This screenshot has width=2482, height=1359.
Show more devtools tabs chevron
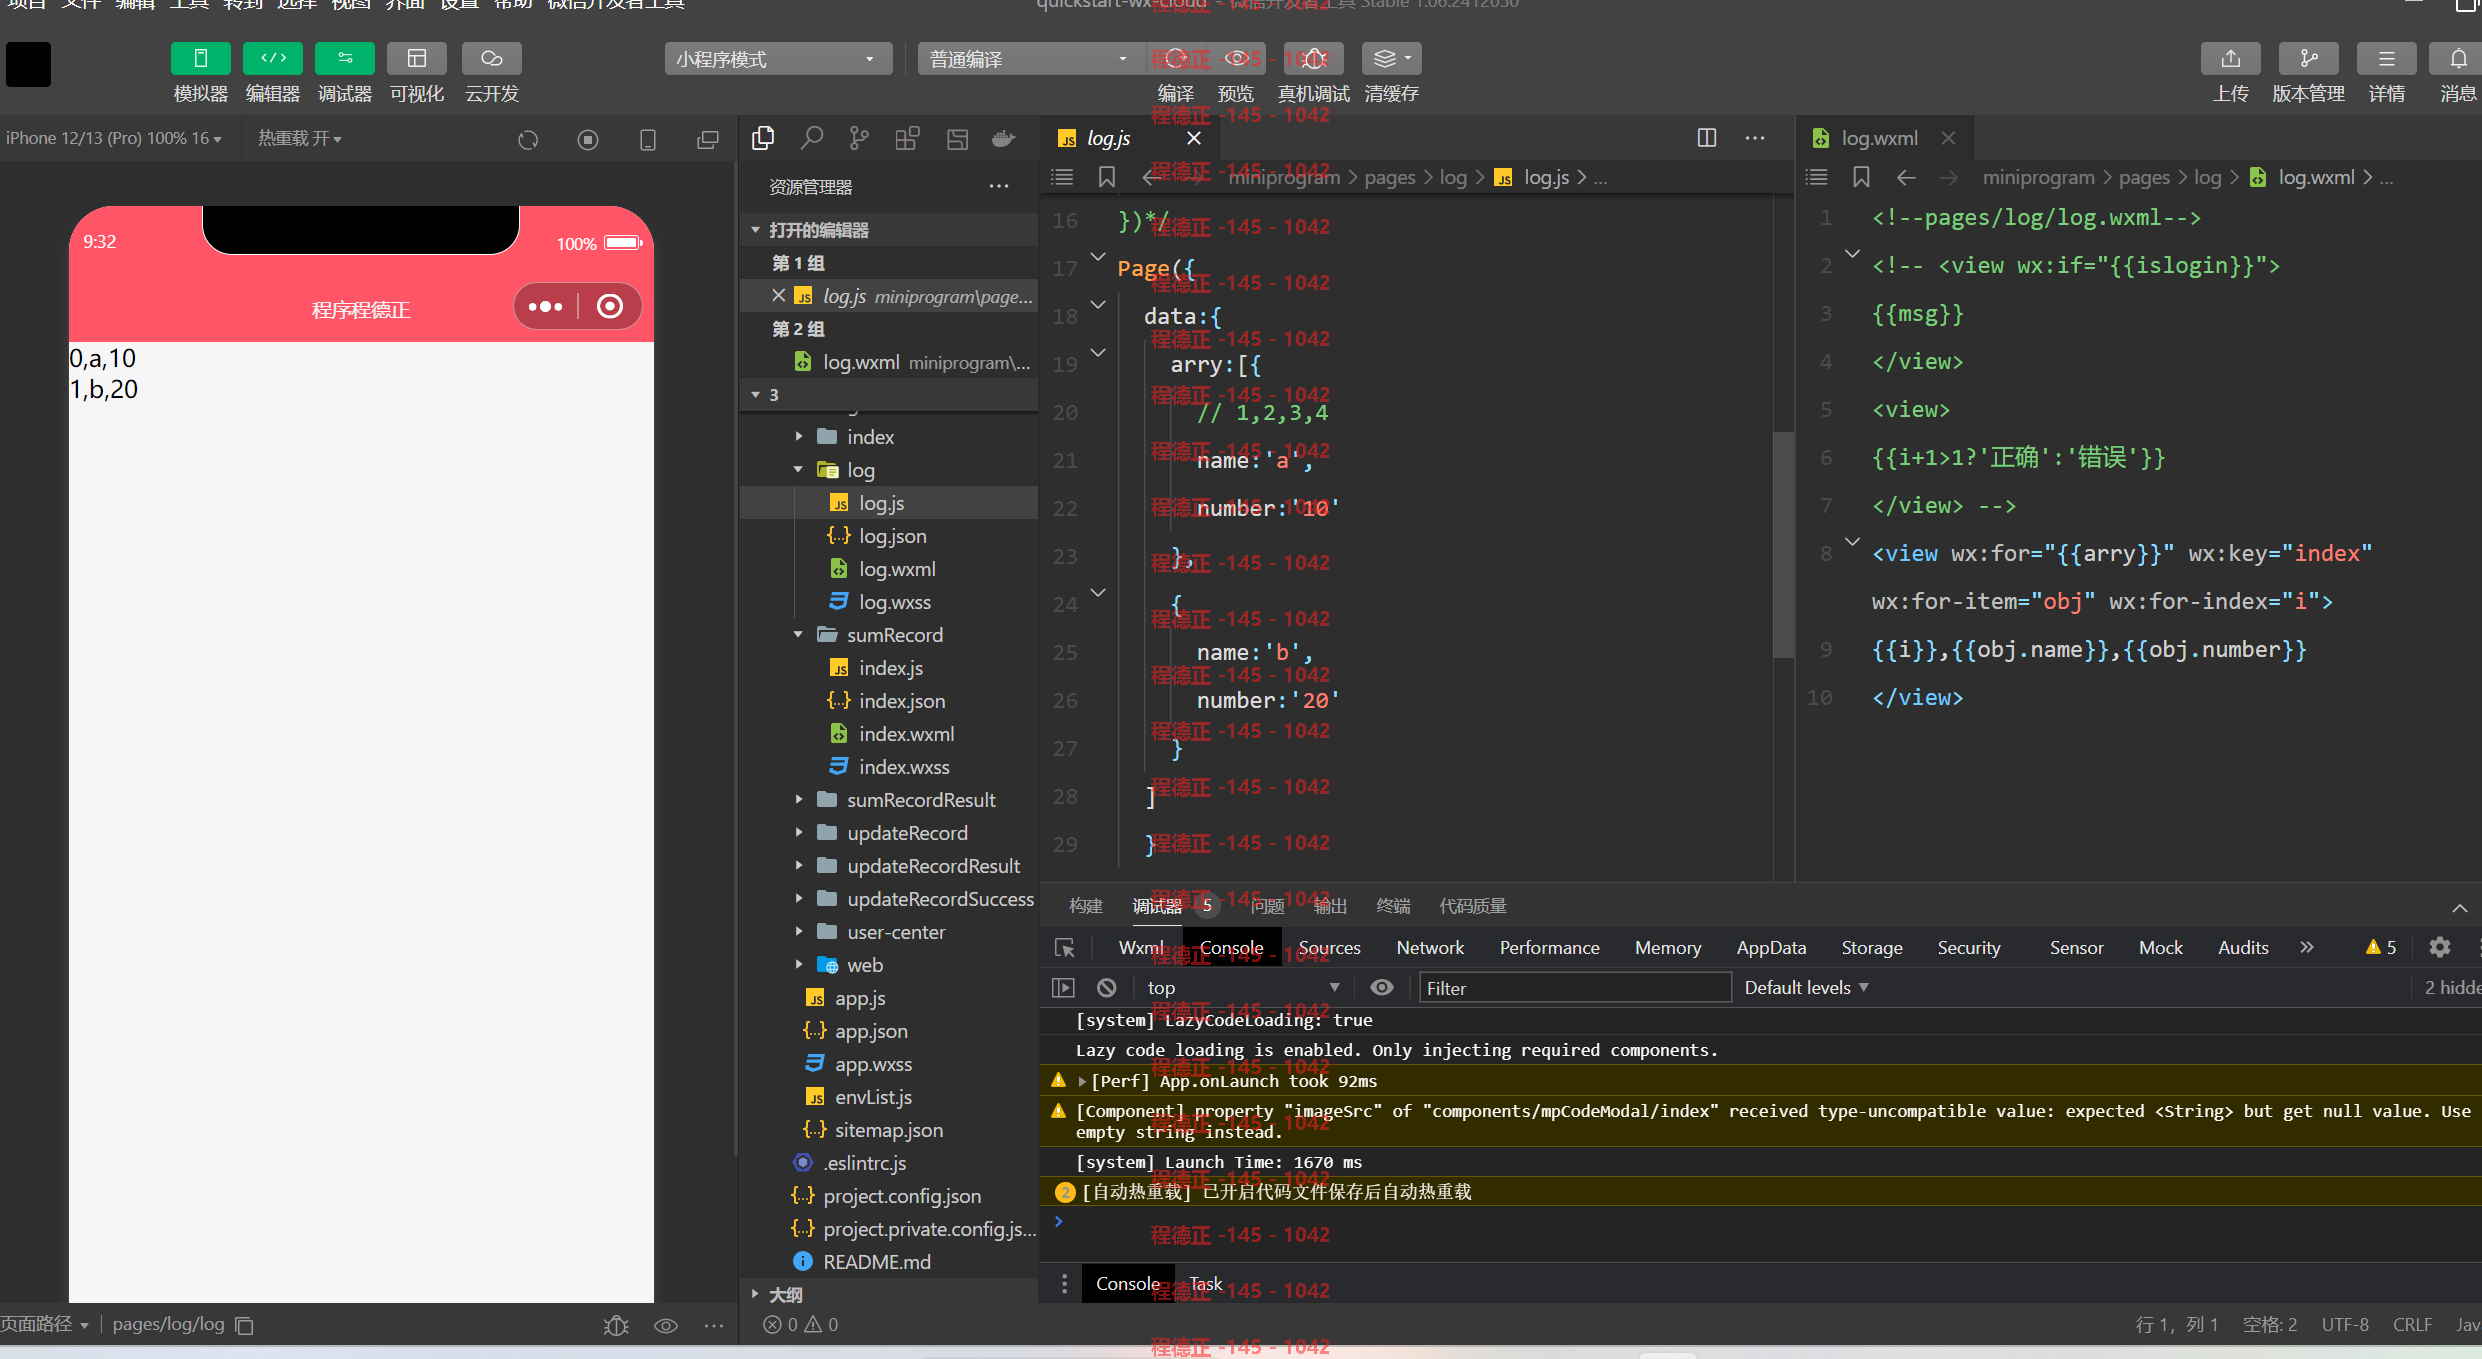(x=2306, y=947)
